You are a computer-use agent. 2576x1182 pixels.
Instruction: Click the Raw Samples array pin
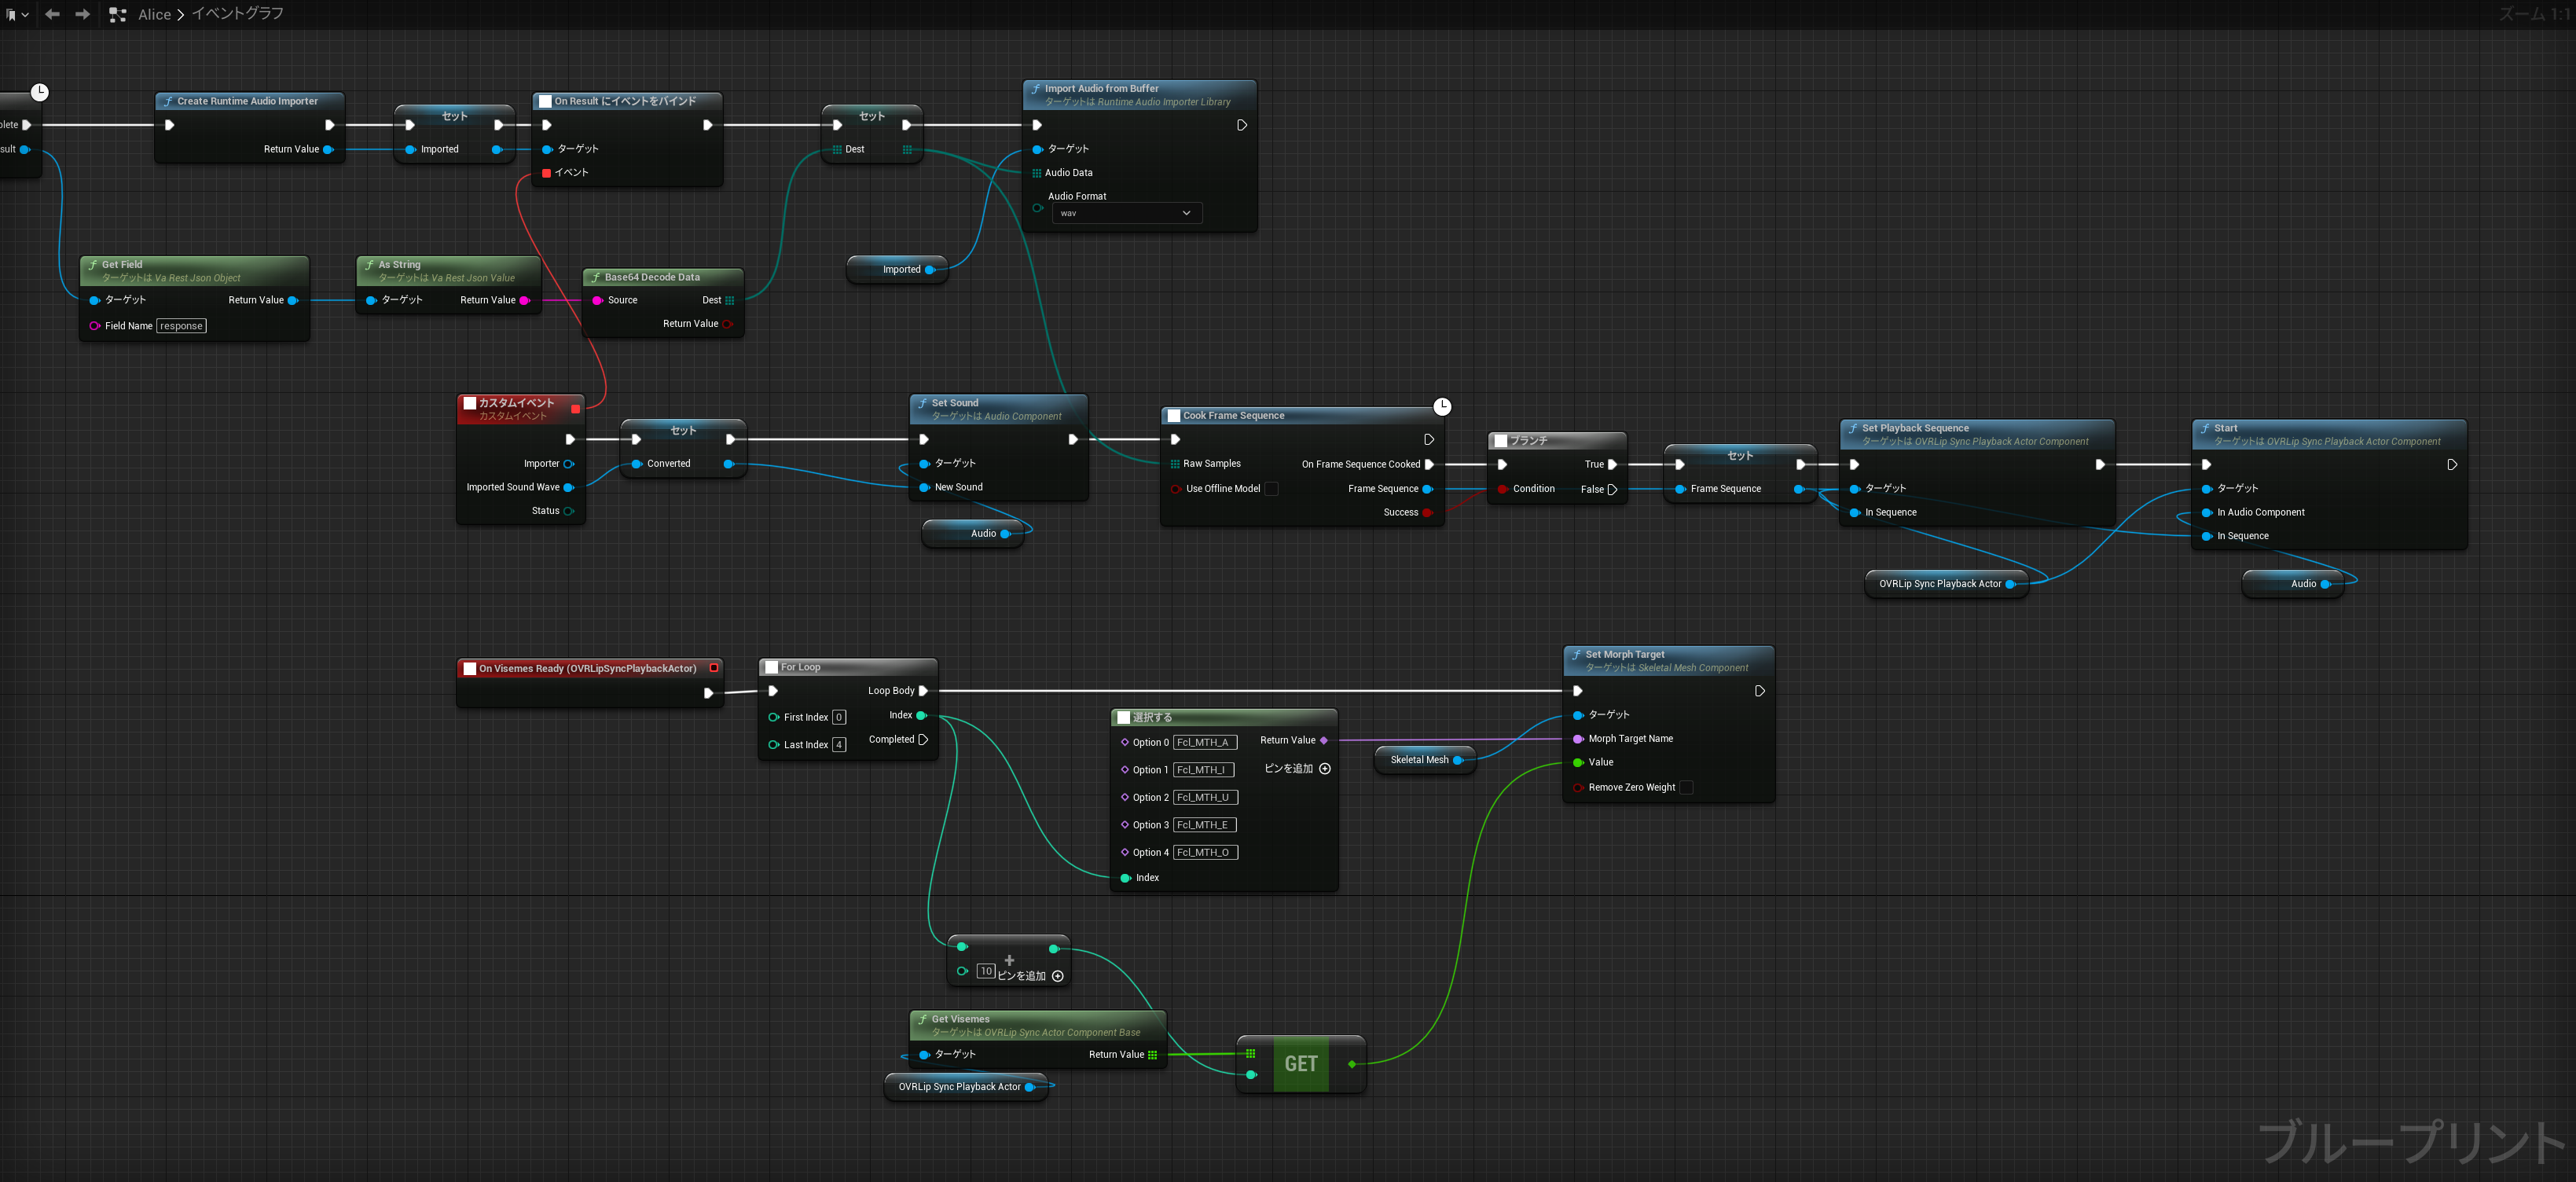pos(1175,464)
